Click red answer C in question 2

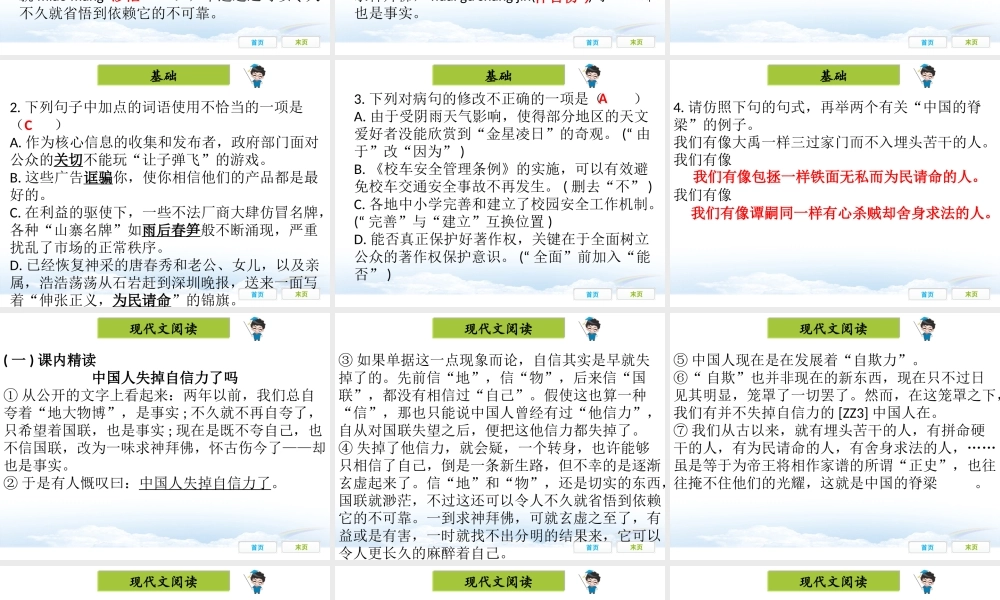(28, 125)
